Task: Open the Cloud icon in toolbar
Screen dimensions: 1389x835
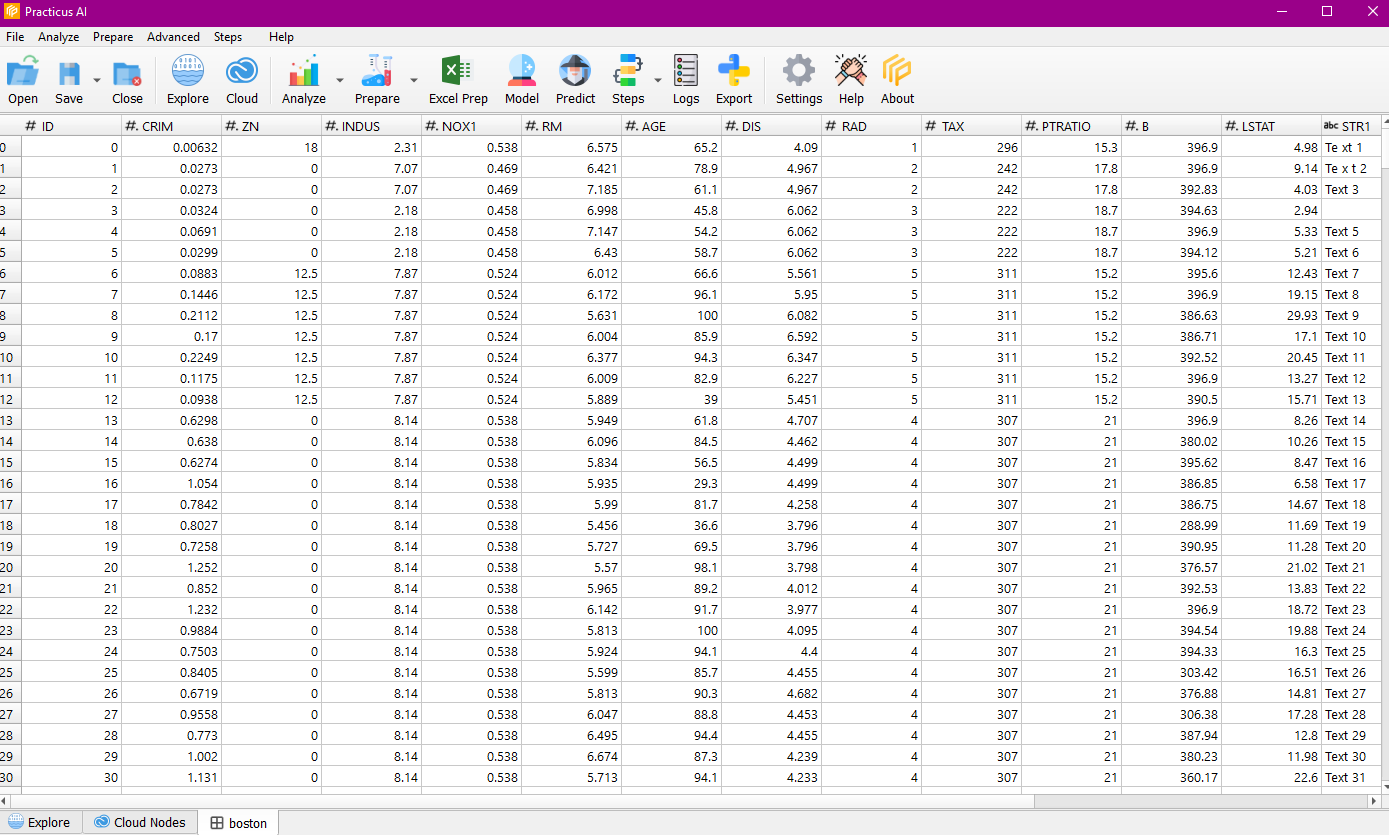Action: point(242,73)
